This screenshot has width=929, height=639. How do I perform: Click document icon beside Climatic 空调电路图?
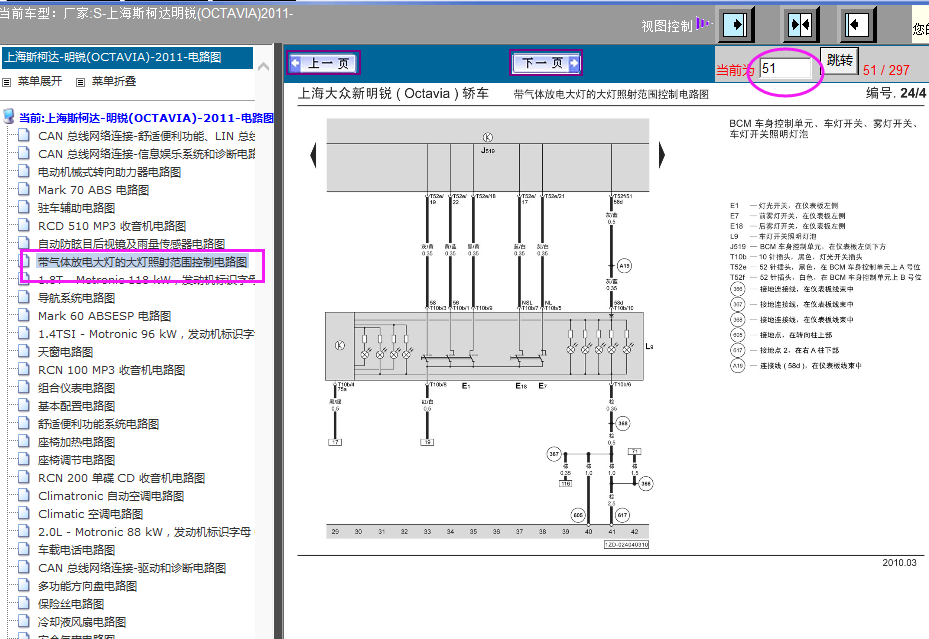(x=24, y=513)
